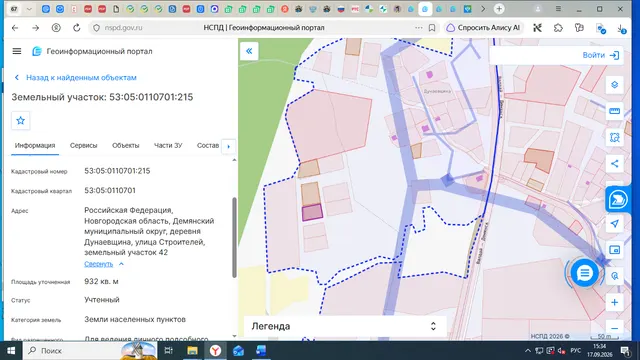
Task: Click the 932 кв. м area value
Action: pos(101,282)
